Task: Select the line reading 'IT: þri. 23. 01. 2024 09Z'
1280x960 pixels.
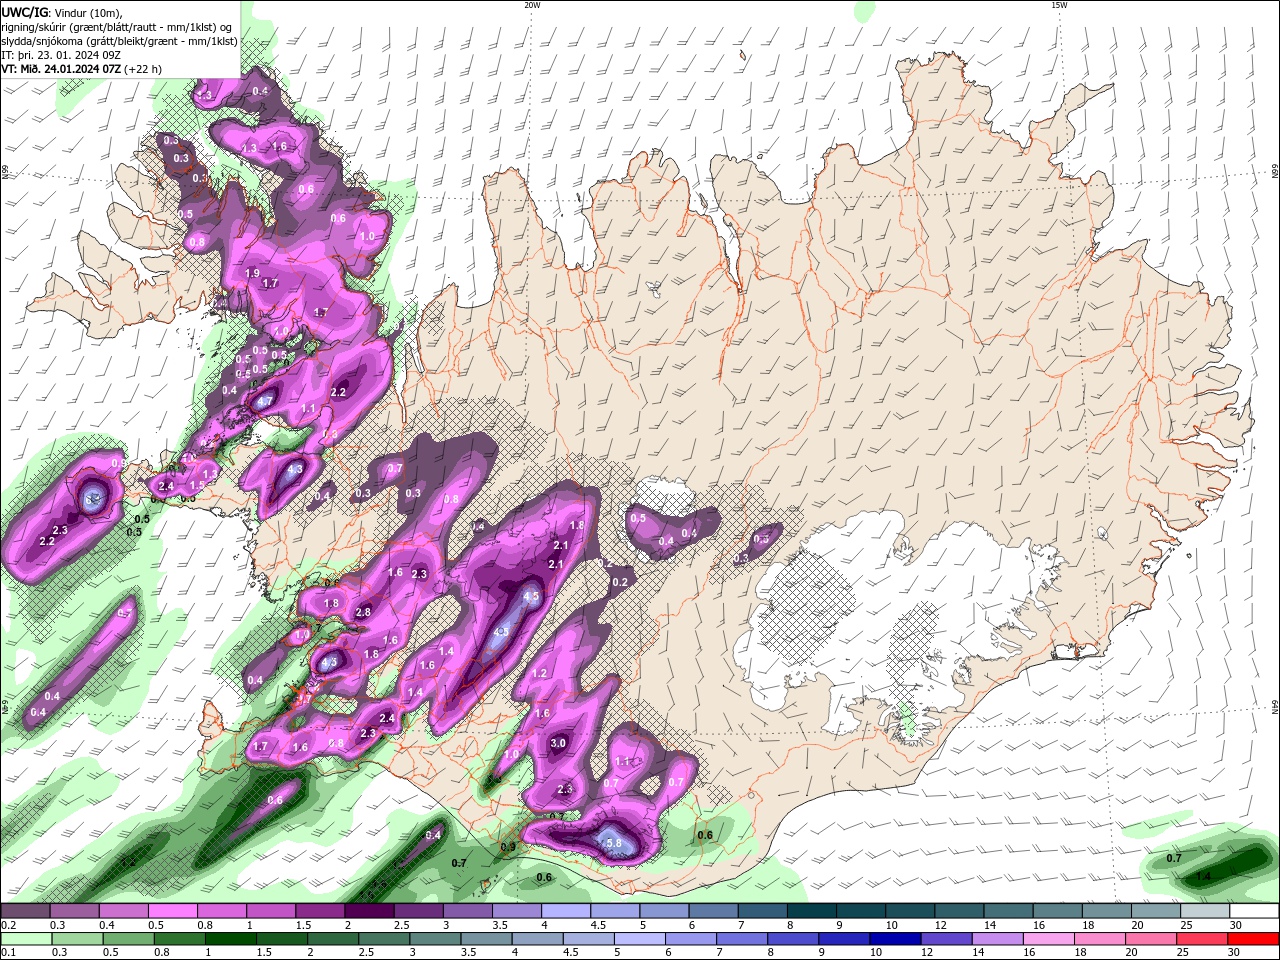Action: 61,55
